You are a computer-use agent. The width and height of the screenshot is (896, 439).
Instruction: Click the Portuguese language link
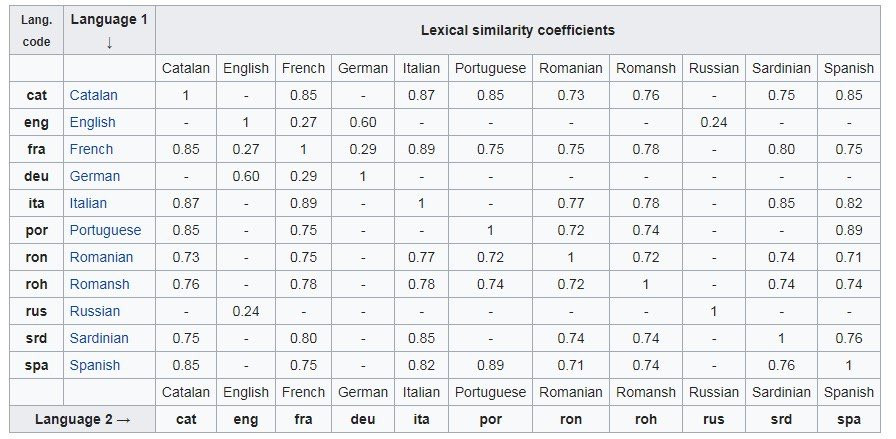pyautogui.click(x=105, y=231)
